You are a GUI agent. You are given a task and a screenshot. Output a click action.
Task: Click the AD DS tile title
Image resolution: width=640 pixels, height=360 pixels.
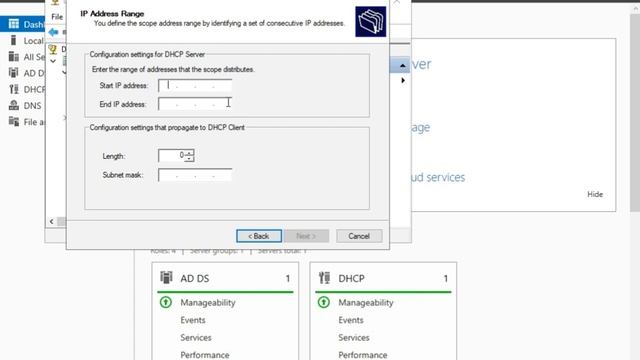195,278
